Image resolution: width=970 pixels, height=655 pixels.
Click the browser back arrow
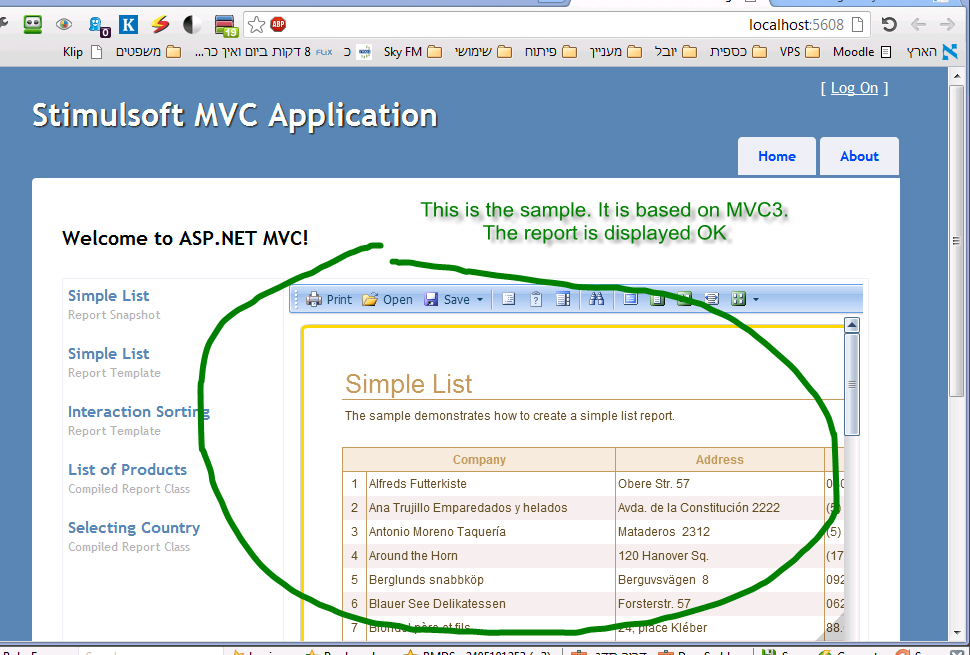919,25
